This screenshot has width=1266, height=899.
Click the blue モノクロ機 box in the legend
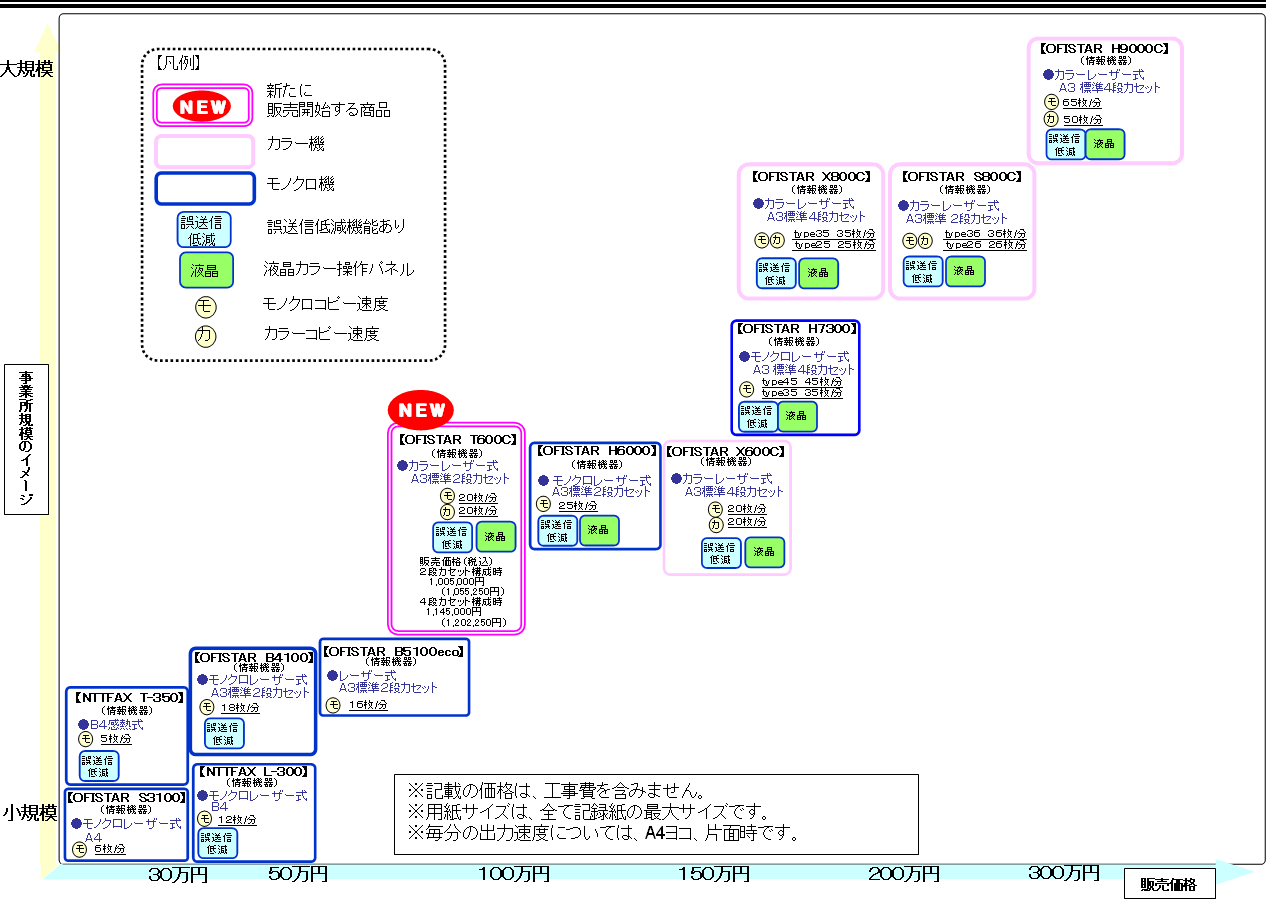click(204, 188)
